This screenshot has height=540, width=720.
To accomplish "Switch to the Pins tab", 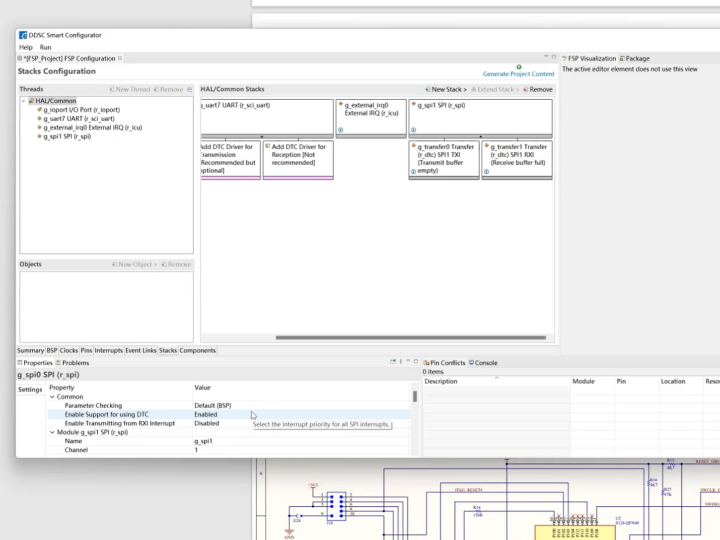I will 86,351.
